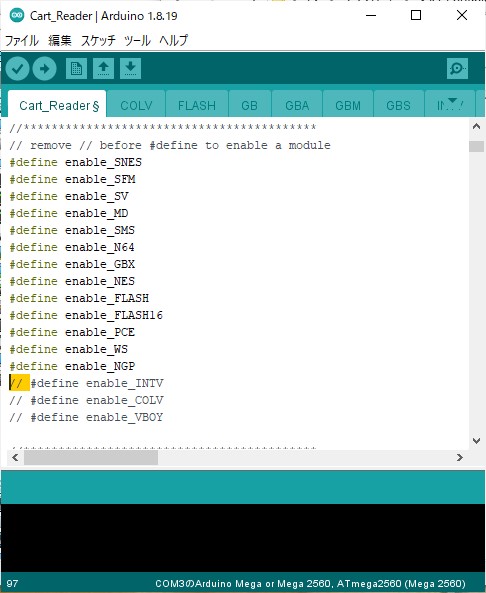The width and height of the screenshot is (486, 593).
Task: Create a new sketch with the page icon
Action: pyautogui.click(x=76, y=68)
